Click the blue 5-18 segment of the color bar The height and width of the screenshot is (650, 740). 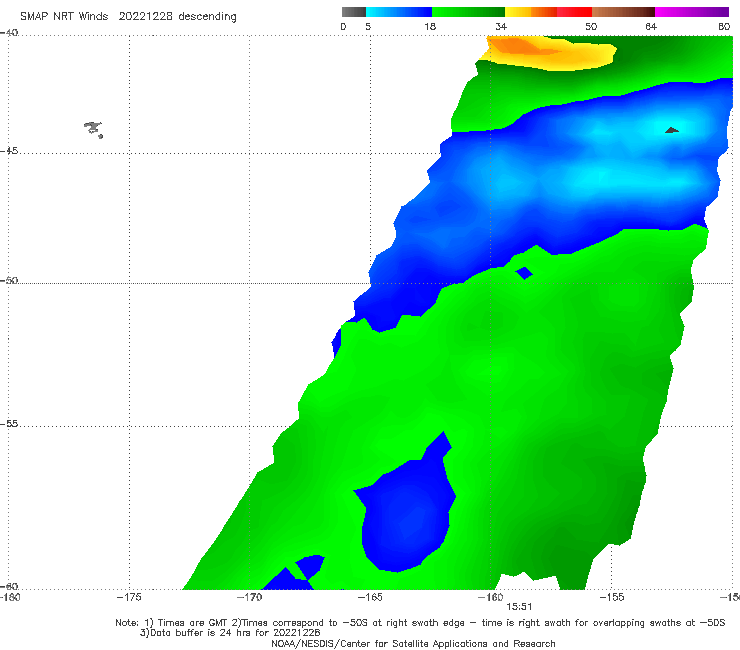[x=399, y=12]
